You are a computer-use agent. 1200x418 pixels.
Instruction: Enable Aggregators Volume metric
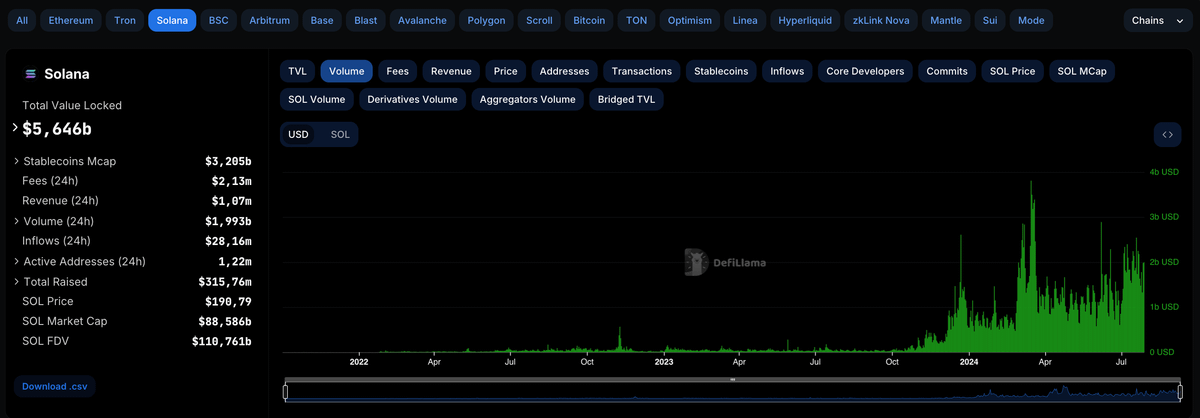(x=528, y=99)
